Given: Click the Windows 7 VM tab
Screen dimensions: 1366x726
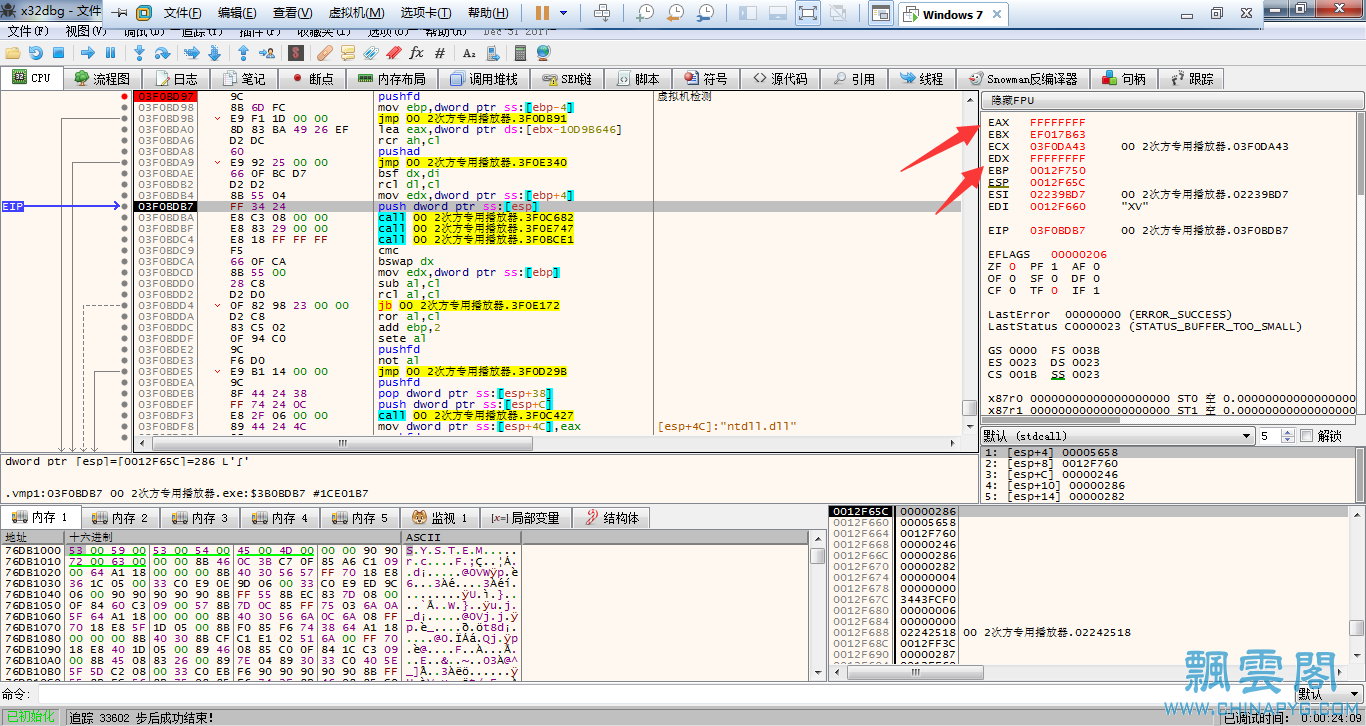Looking at the screenshot, I should (952, 14).
